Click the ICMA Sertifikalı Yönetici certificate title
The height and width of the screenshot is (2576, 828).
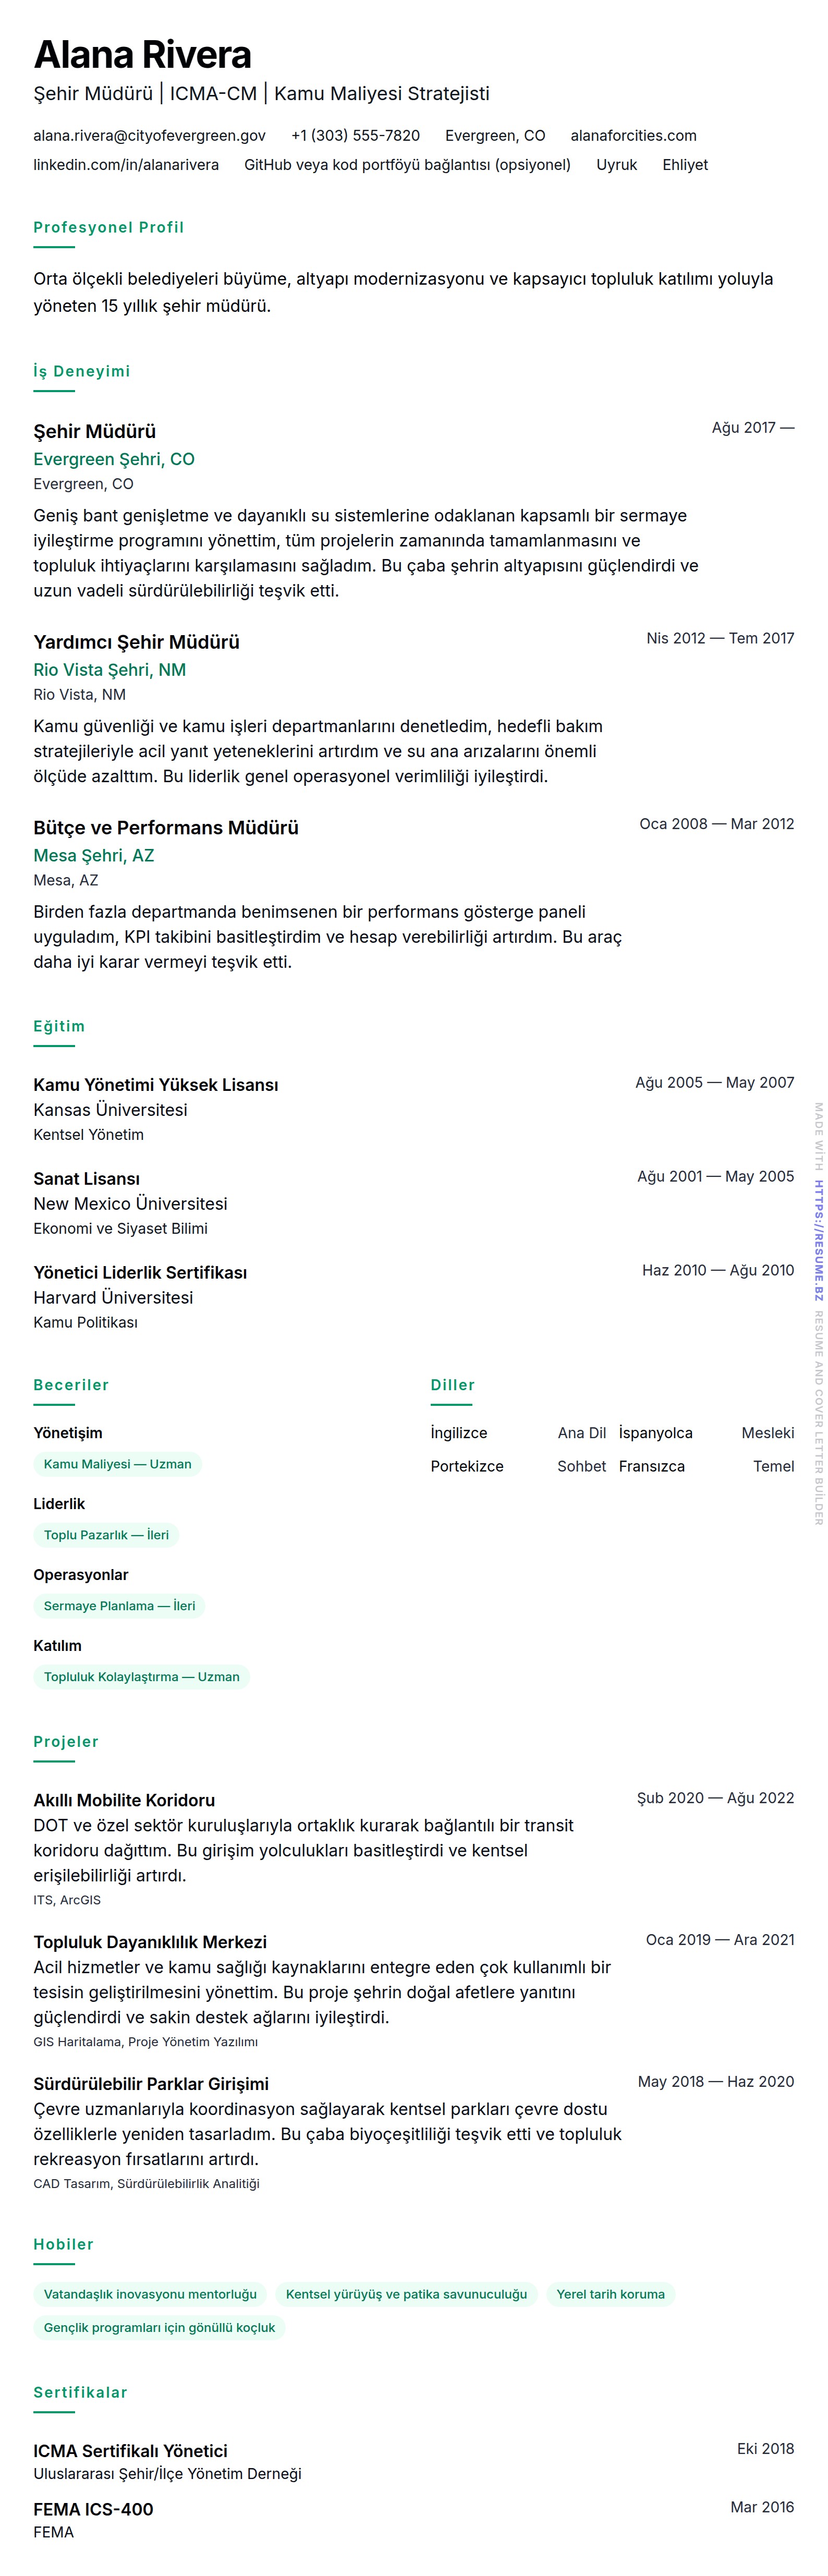(x=130, y=2450)
